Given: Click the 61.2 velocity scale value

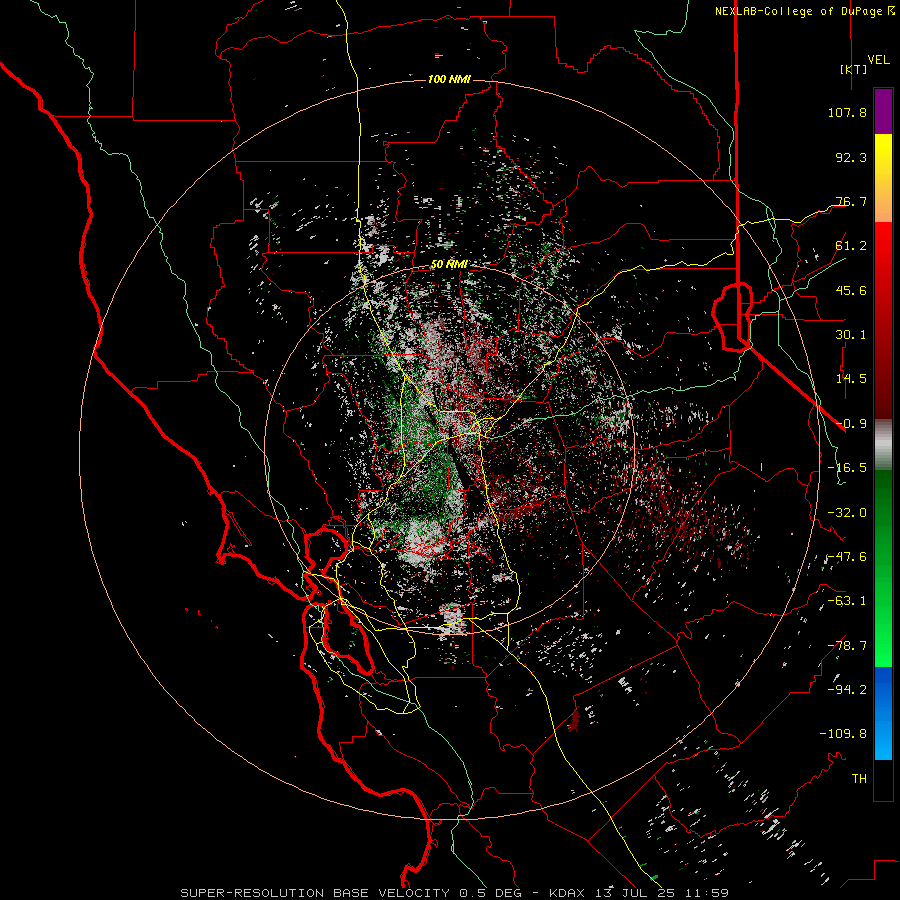Looking at the screenshot, I should point(851,246).
